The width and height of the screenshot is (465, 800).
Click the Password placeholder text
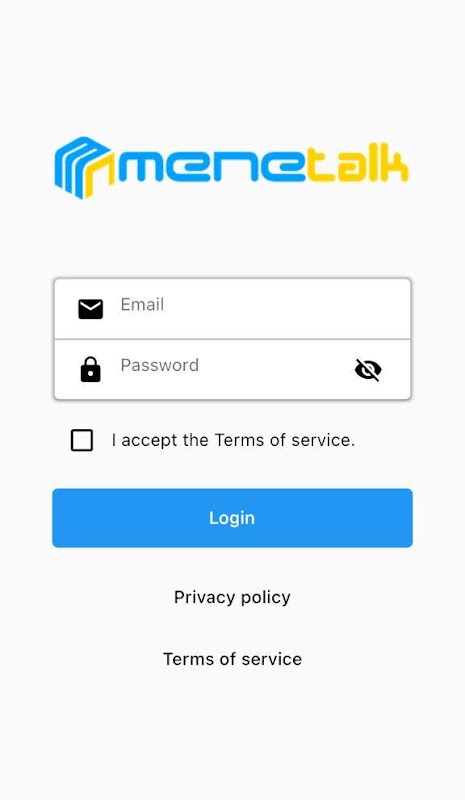160,365
